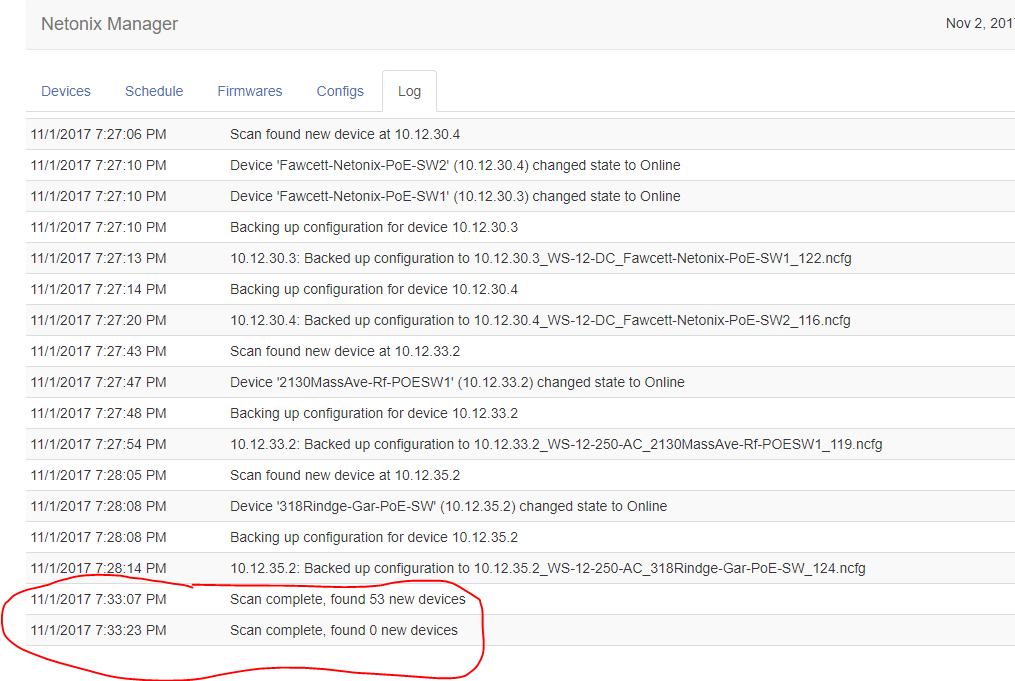Click the SW2_116.ncfg backup log entry
Image resolution: width=1015 pixels, height=681 pixels.
pos(540,320)
